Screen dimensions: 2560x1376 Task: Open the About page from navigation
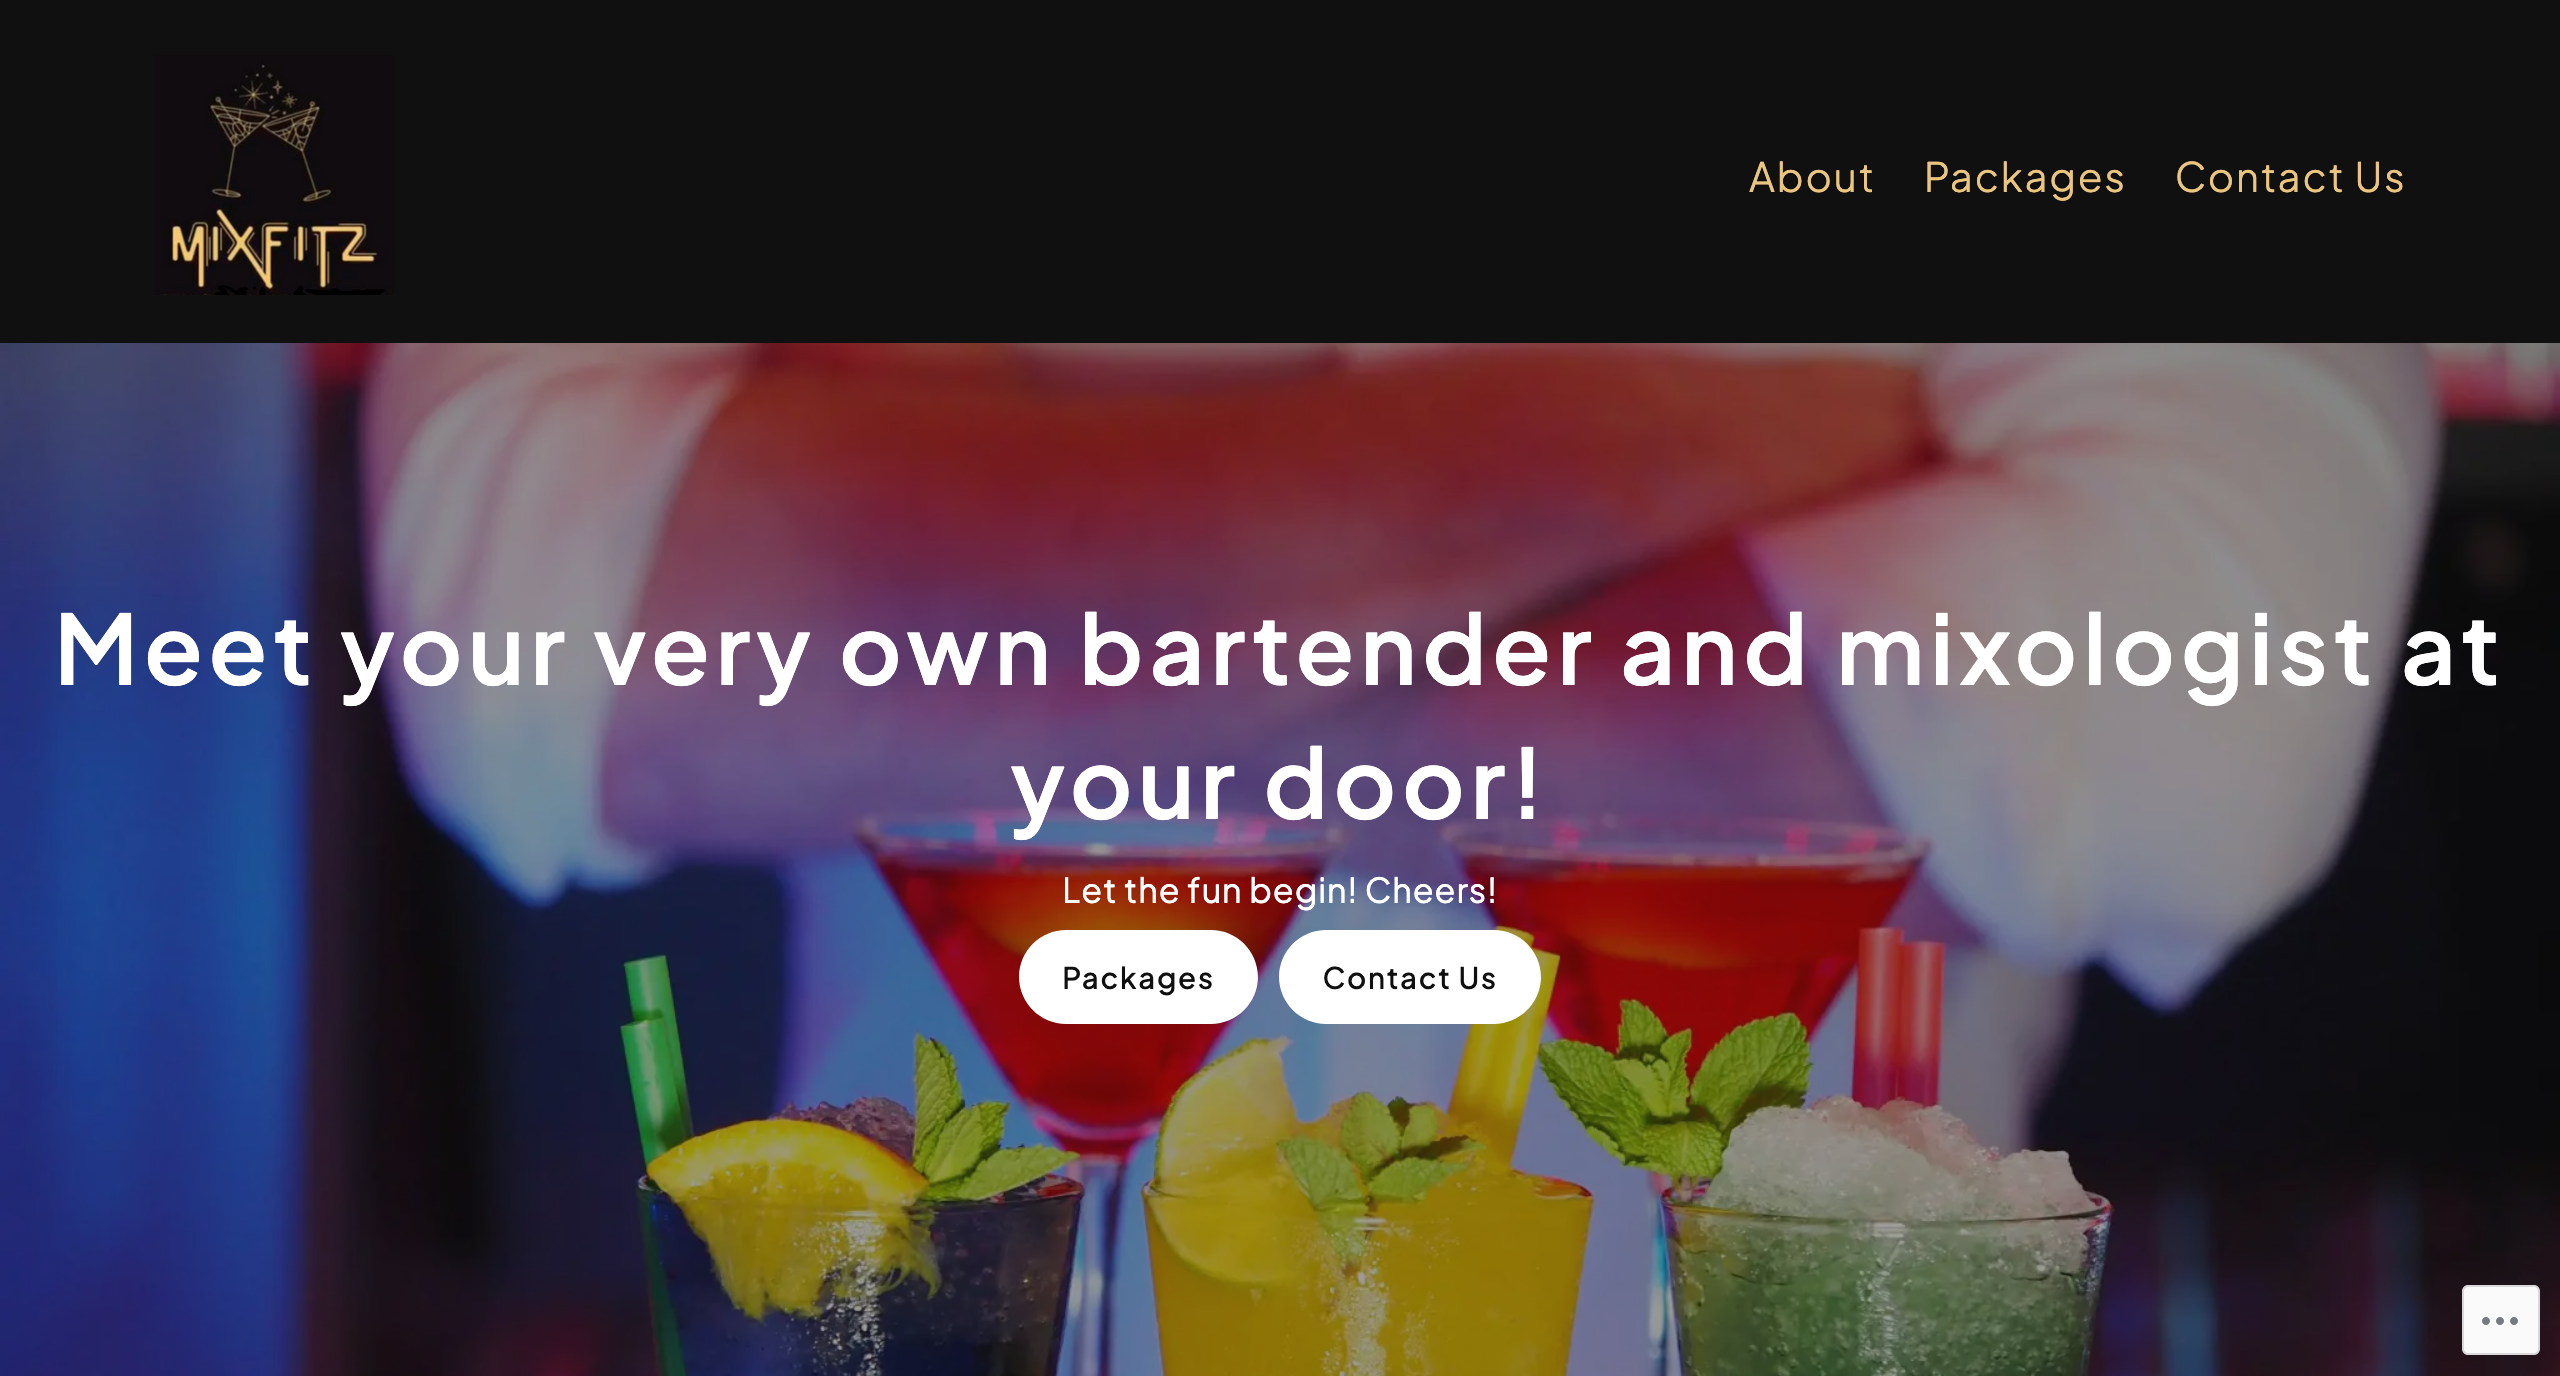1811,178
